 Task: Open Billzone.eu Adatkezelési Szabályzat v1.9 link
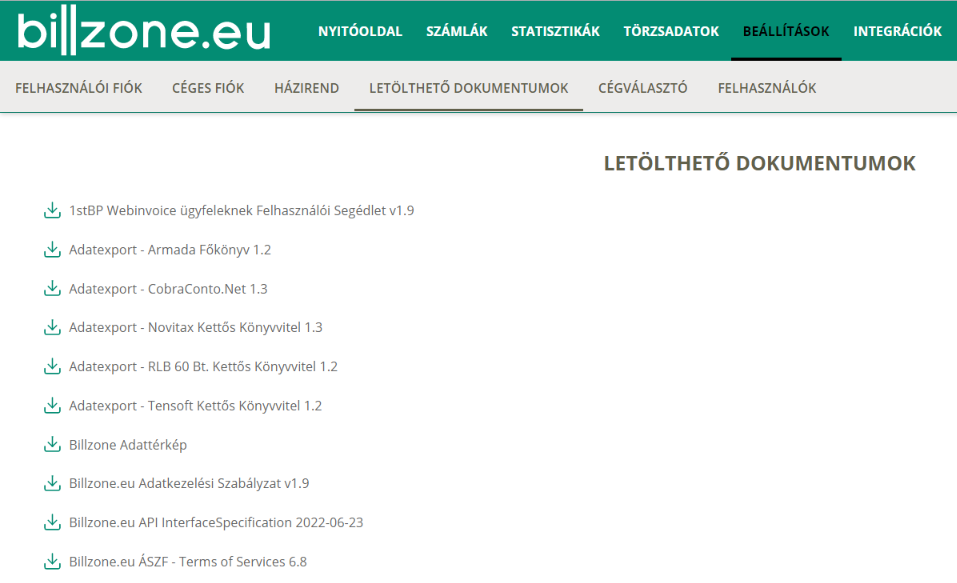(x=189, y=483)
